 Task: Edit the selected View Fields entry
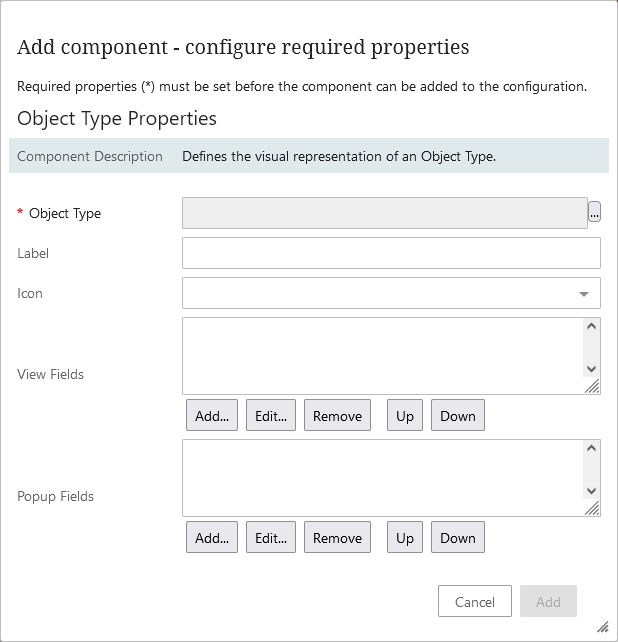click(271, 416)
